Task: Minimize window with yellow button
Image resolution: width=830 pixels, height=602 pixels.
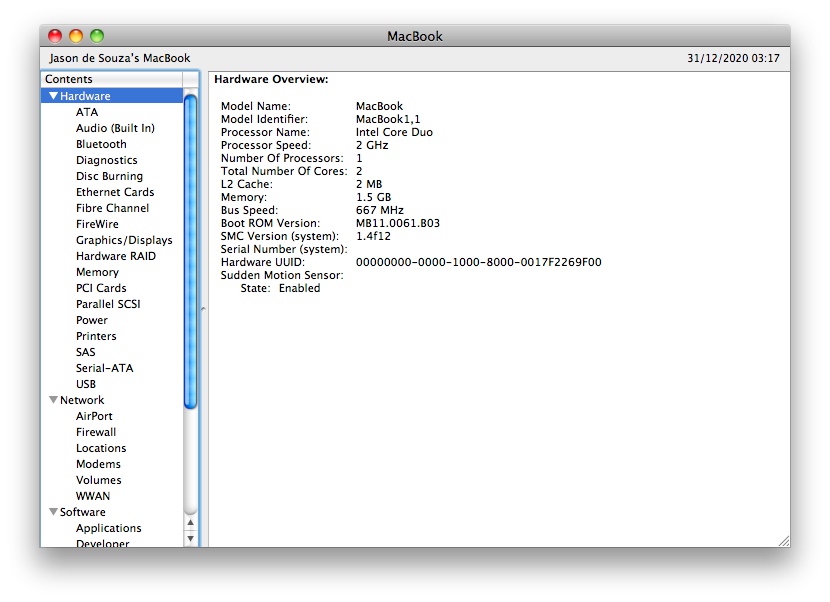Action: pyautogui.click(x=76, y=36)
